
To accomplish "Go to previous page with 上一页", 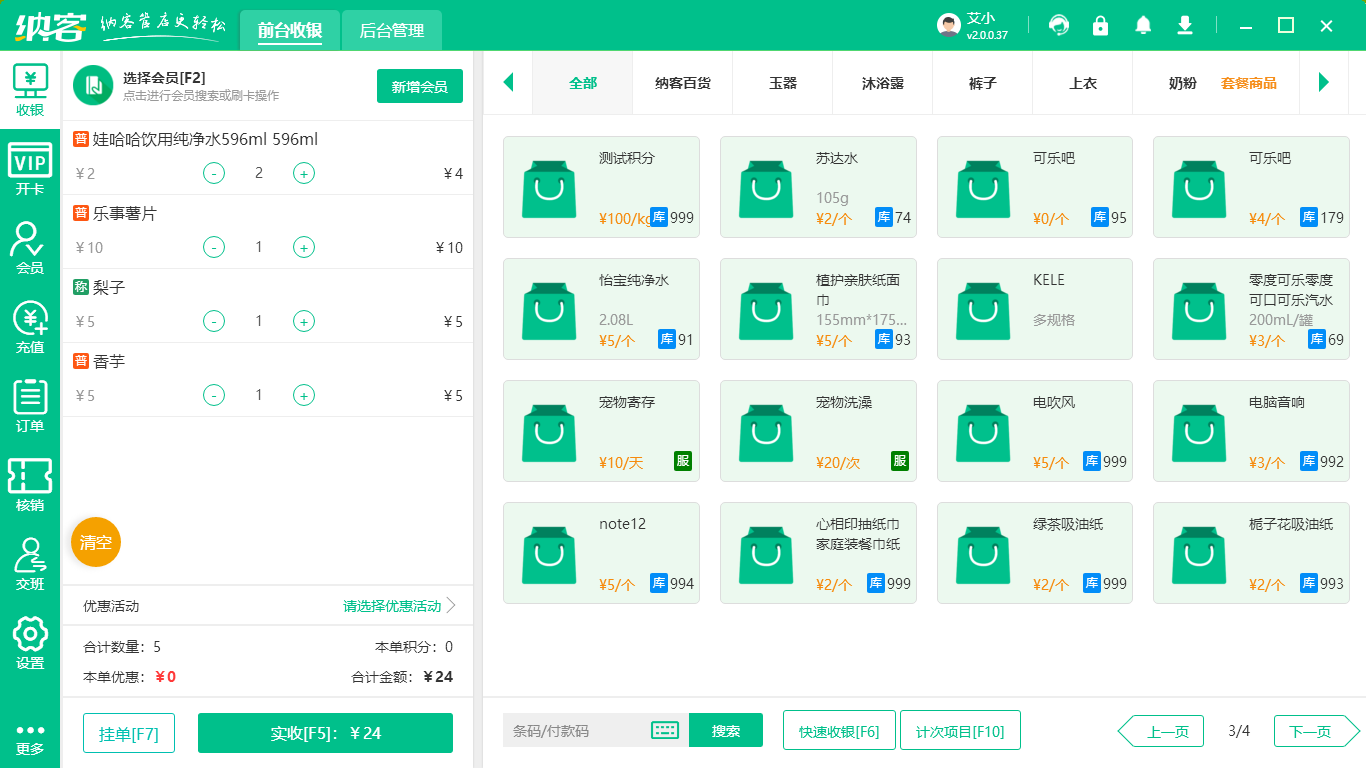I will [x=1161, y=731].
